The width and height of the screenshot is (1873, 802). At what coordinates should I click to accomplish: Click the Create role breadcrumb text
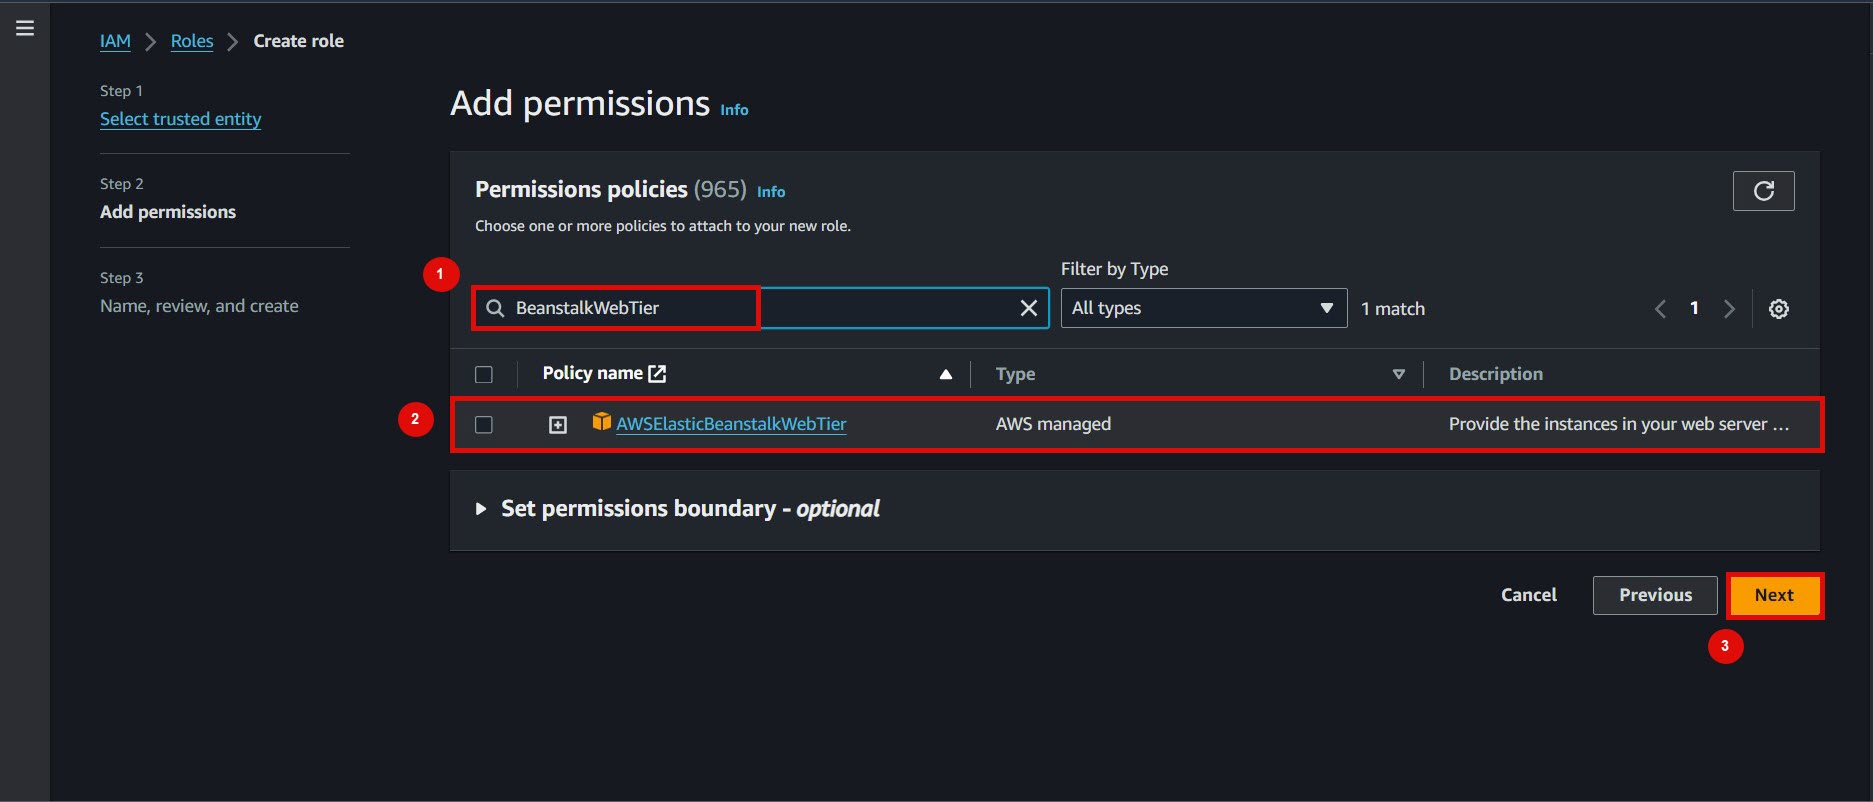[298, 41]
